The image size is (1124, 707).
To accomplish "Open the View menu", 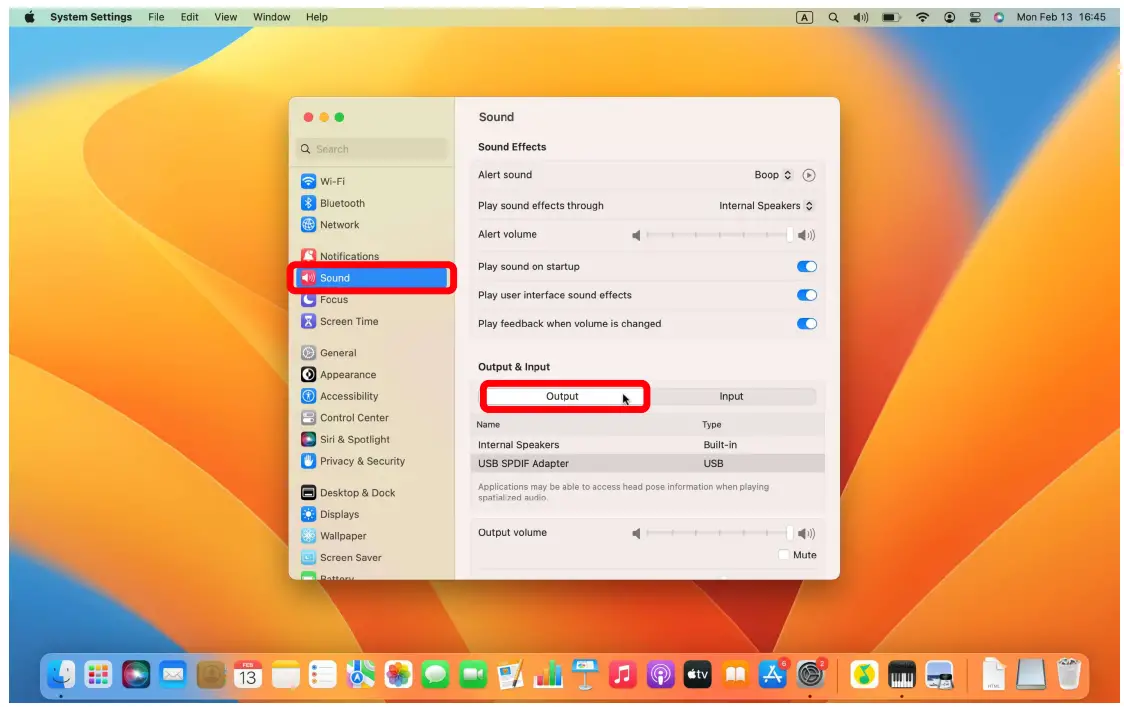I will [x=226, y=17].
